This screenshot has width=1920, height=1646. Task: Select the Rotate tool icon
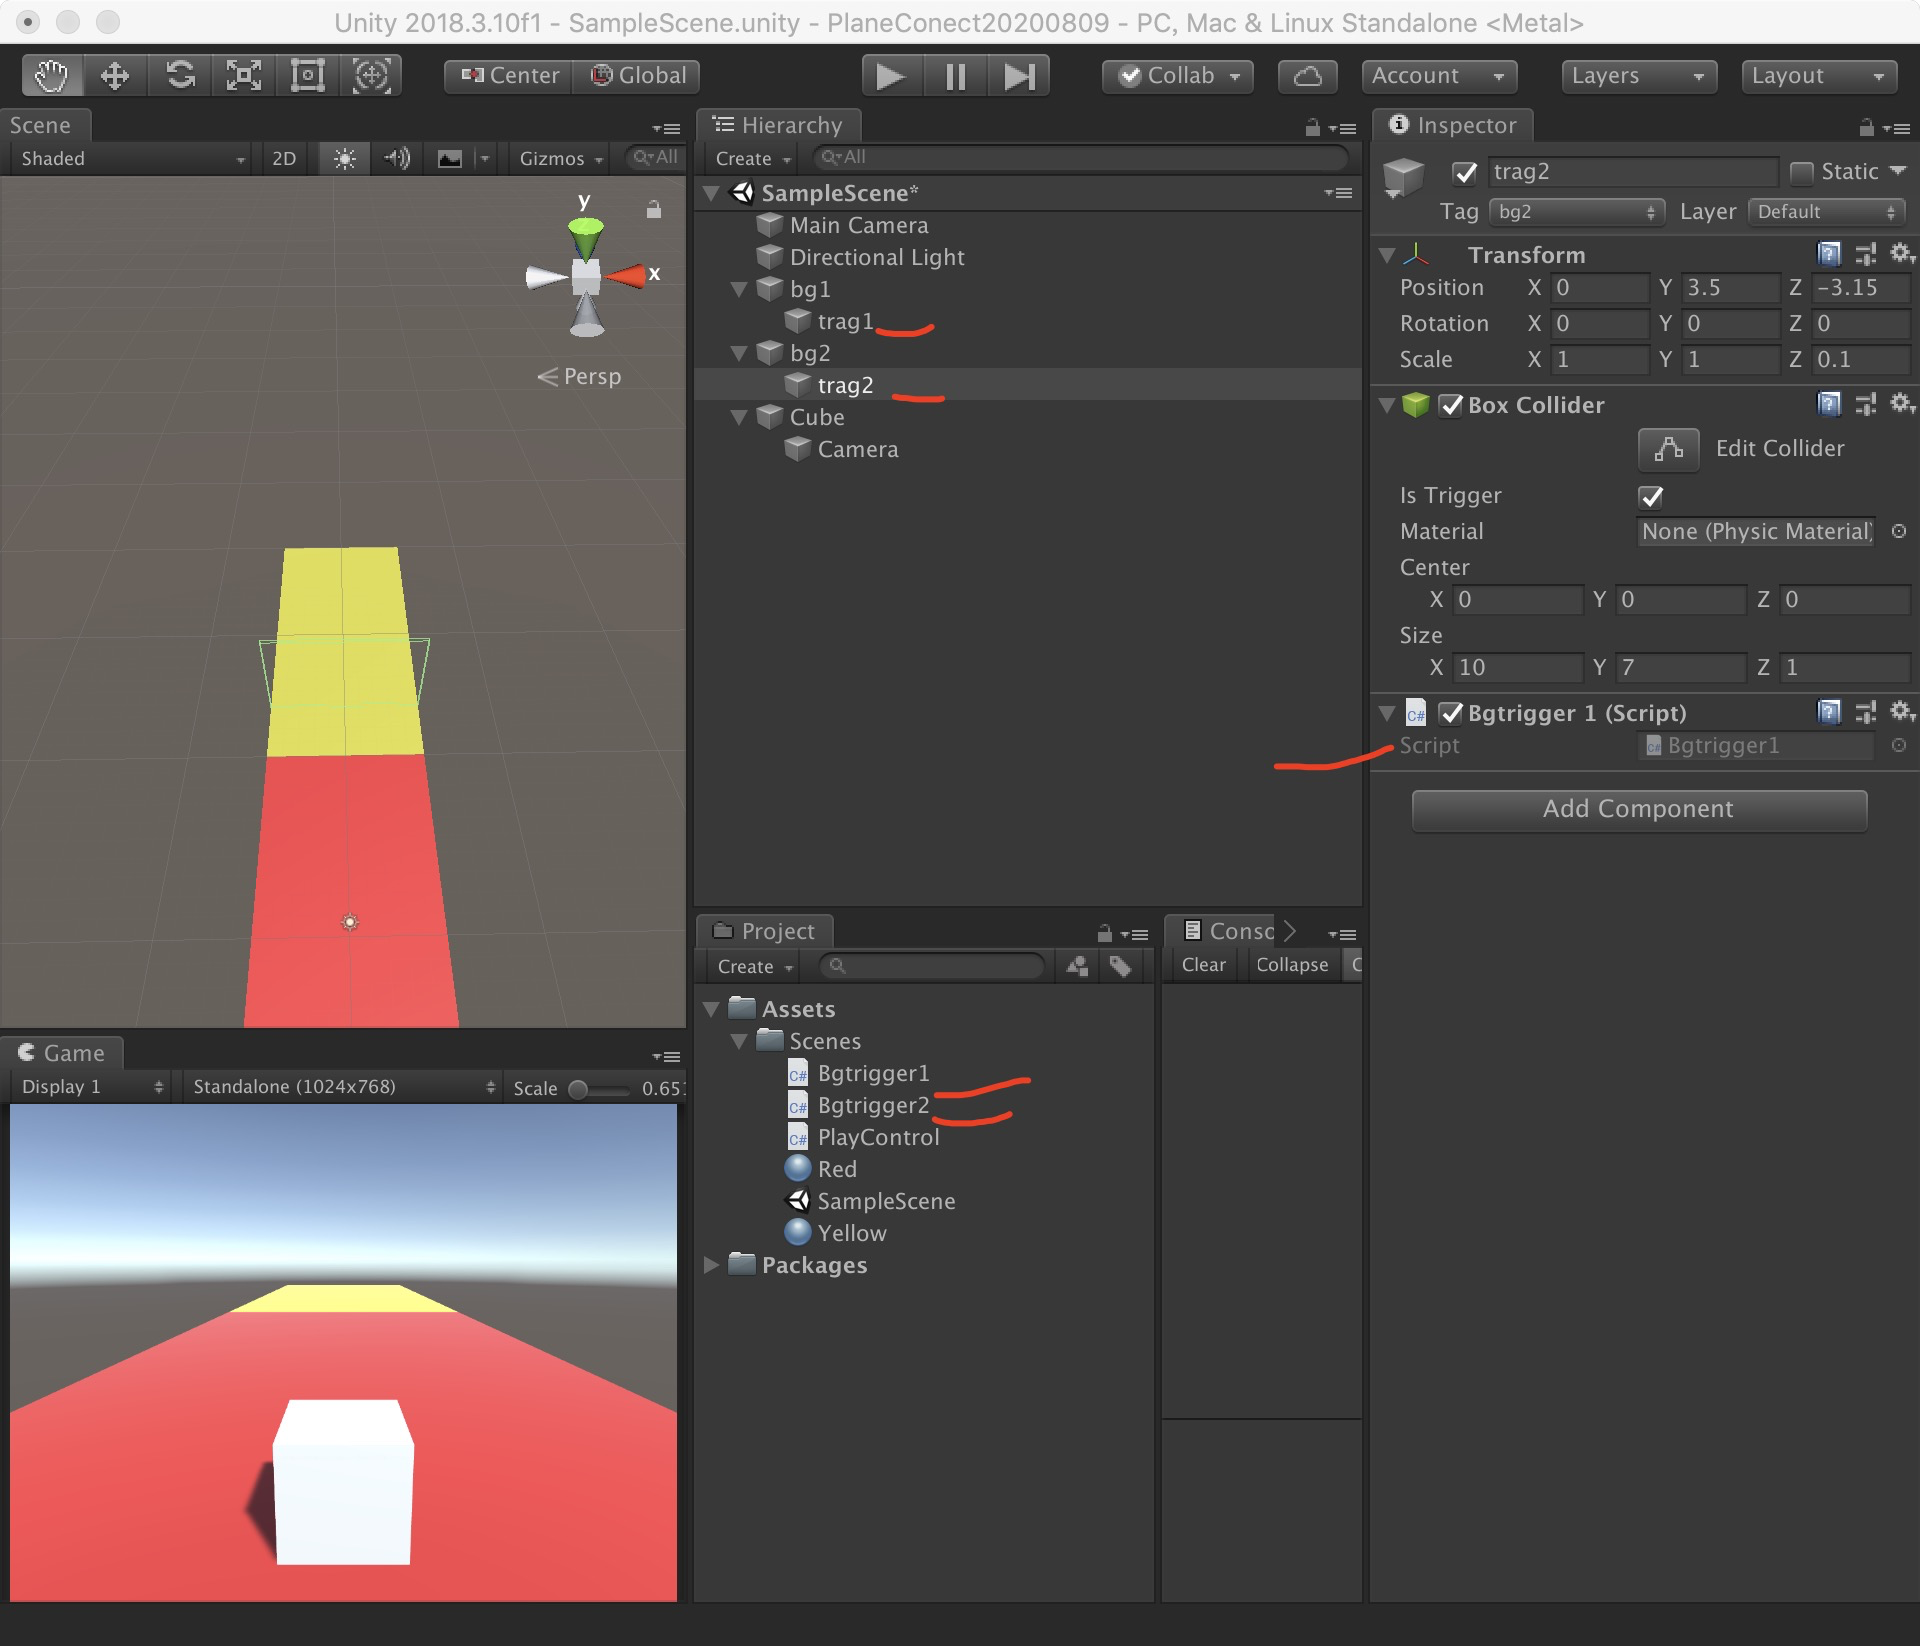(x=180, y=76)
